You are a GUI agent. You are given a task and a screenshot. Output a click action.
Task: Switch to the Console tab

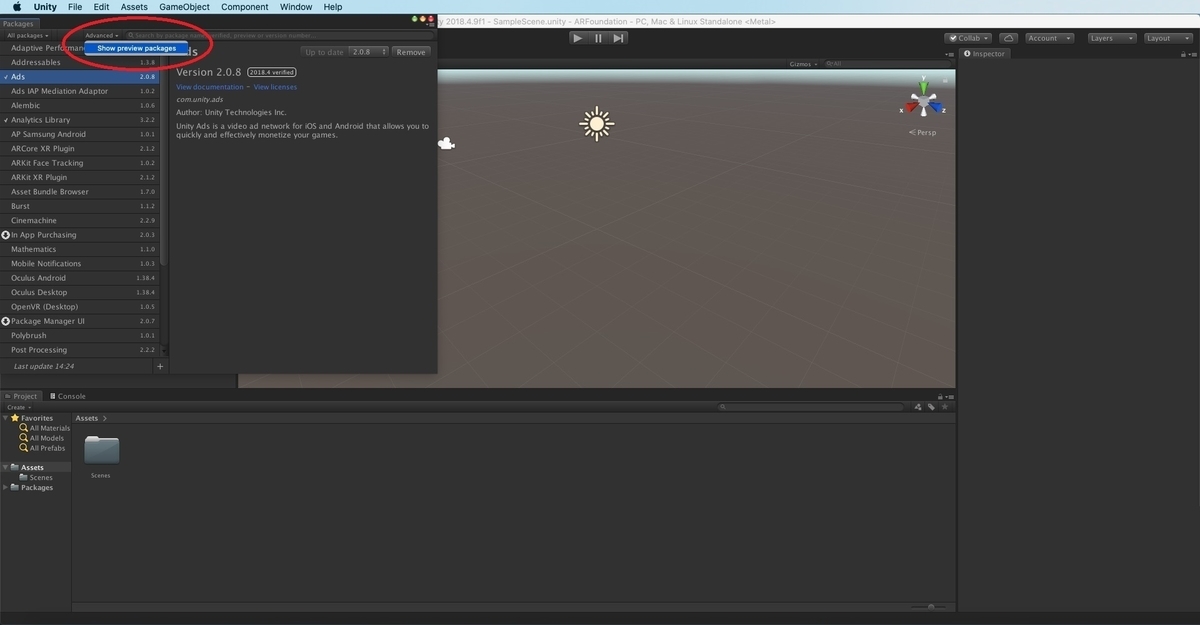click(67, 396)
